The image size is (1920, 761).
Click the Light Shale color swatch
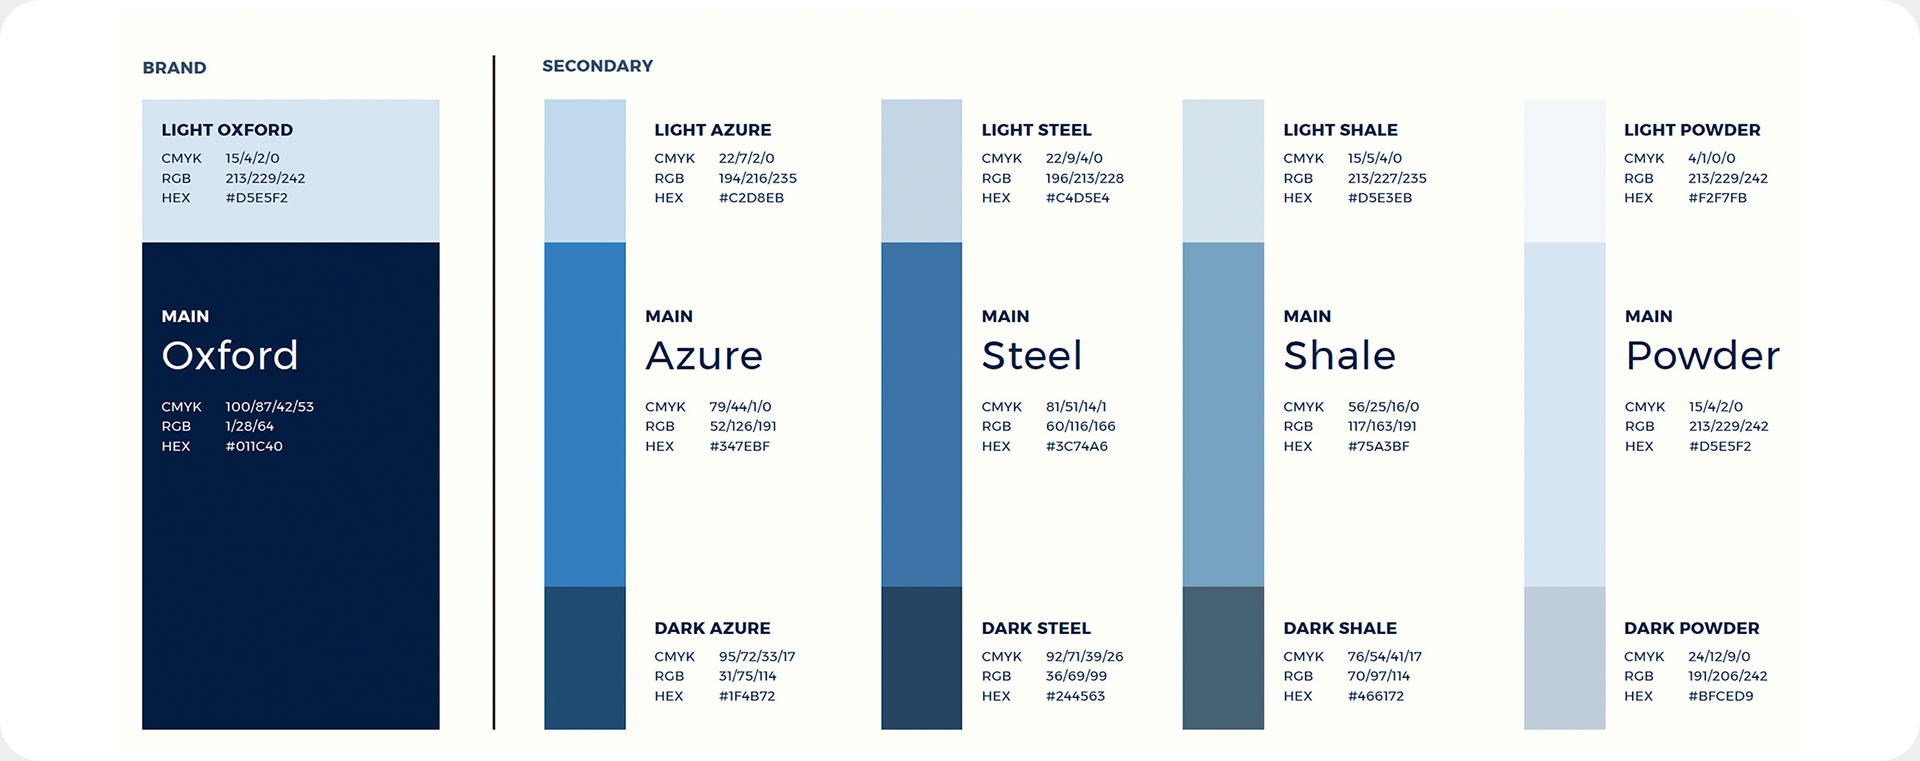coord(1223,170)
